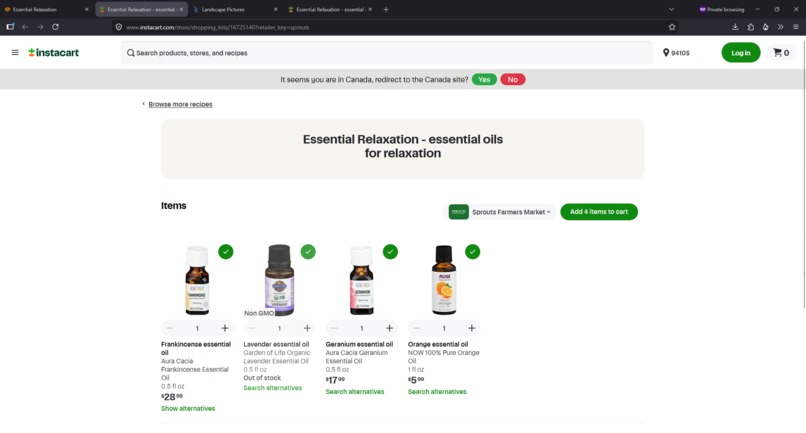Click the Non GMO badge

pyautogui.click(x=259, y=313)
